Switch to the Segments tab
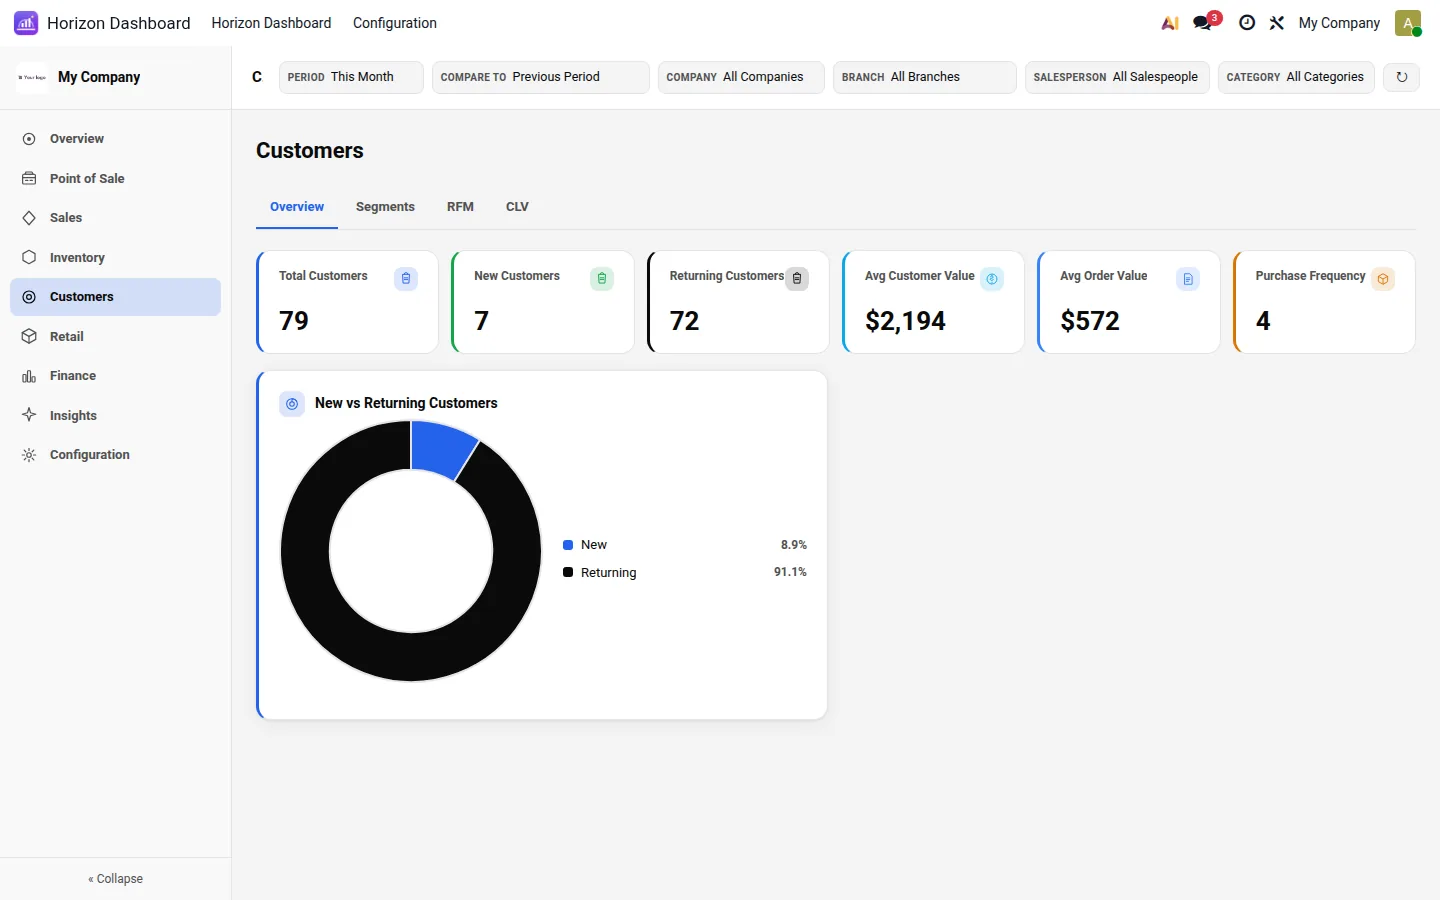Screen dimensions: 1440x900 pos(385,207)
